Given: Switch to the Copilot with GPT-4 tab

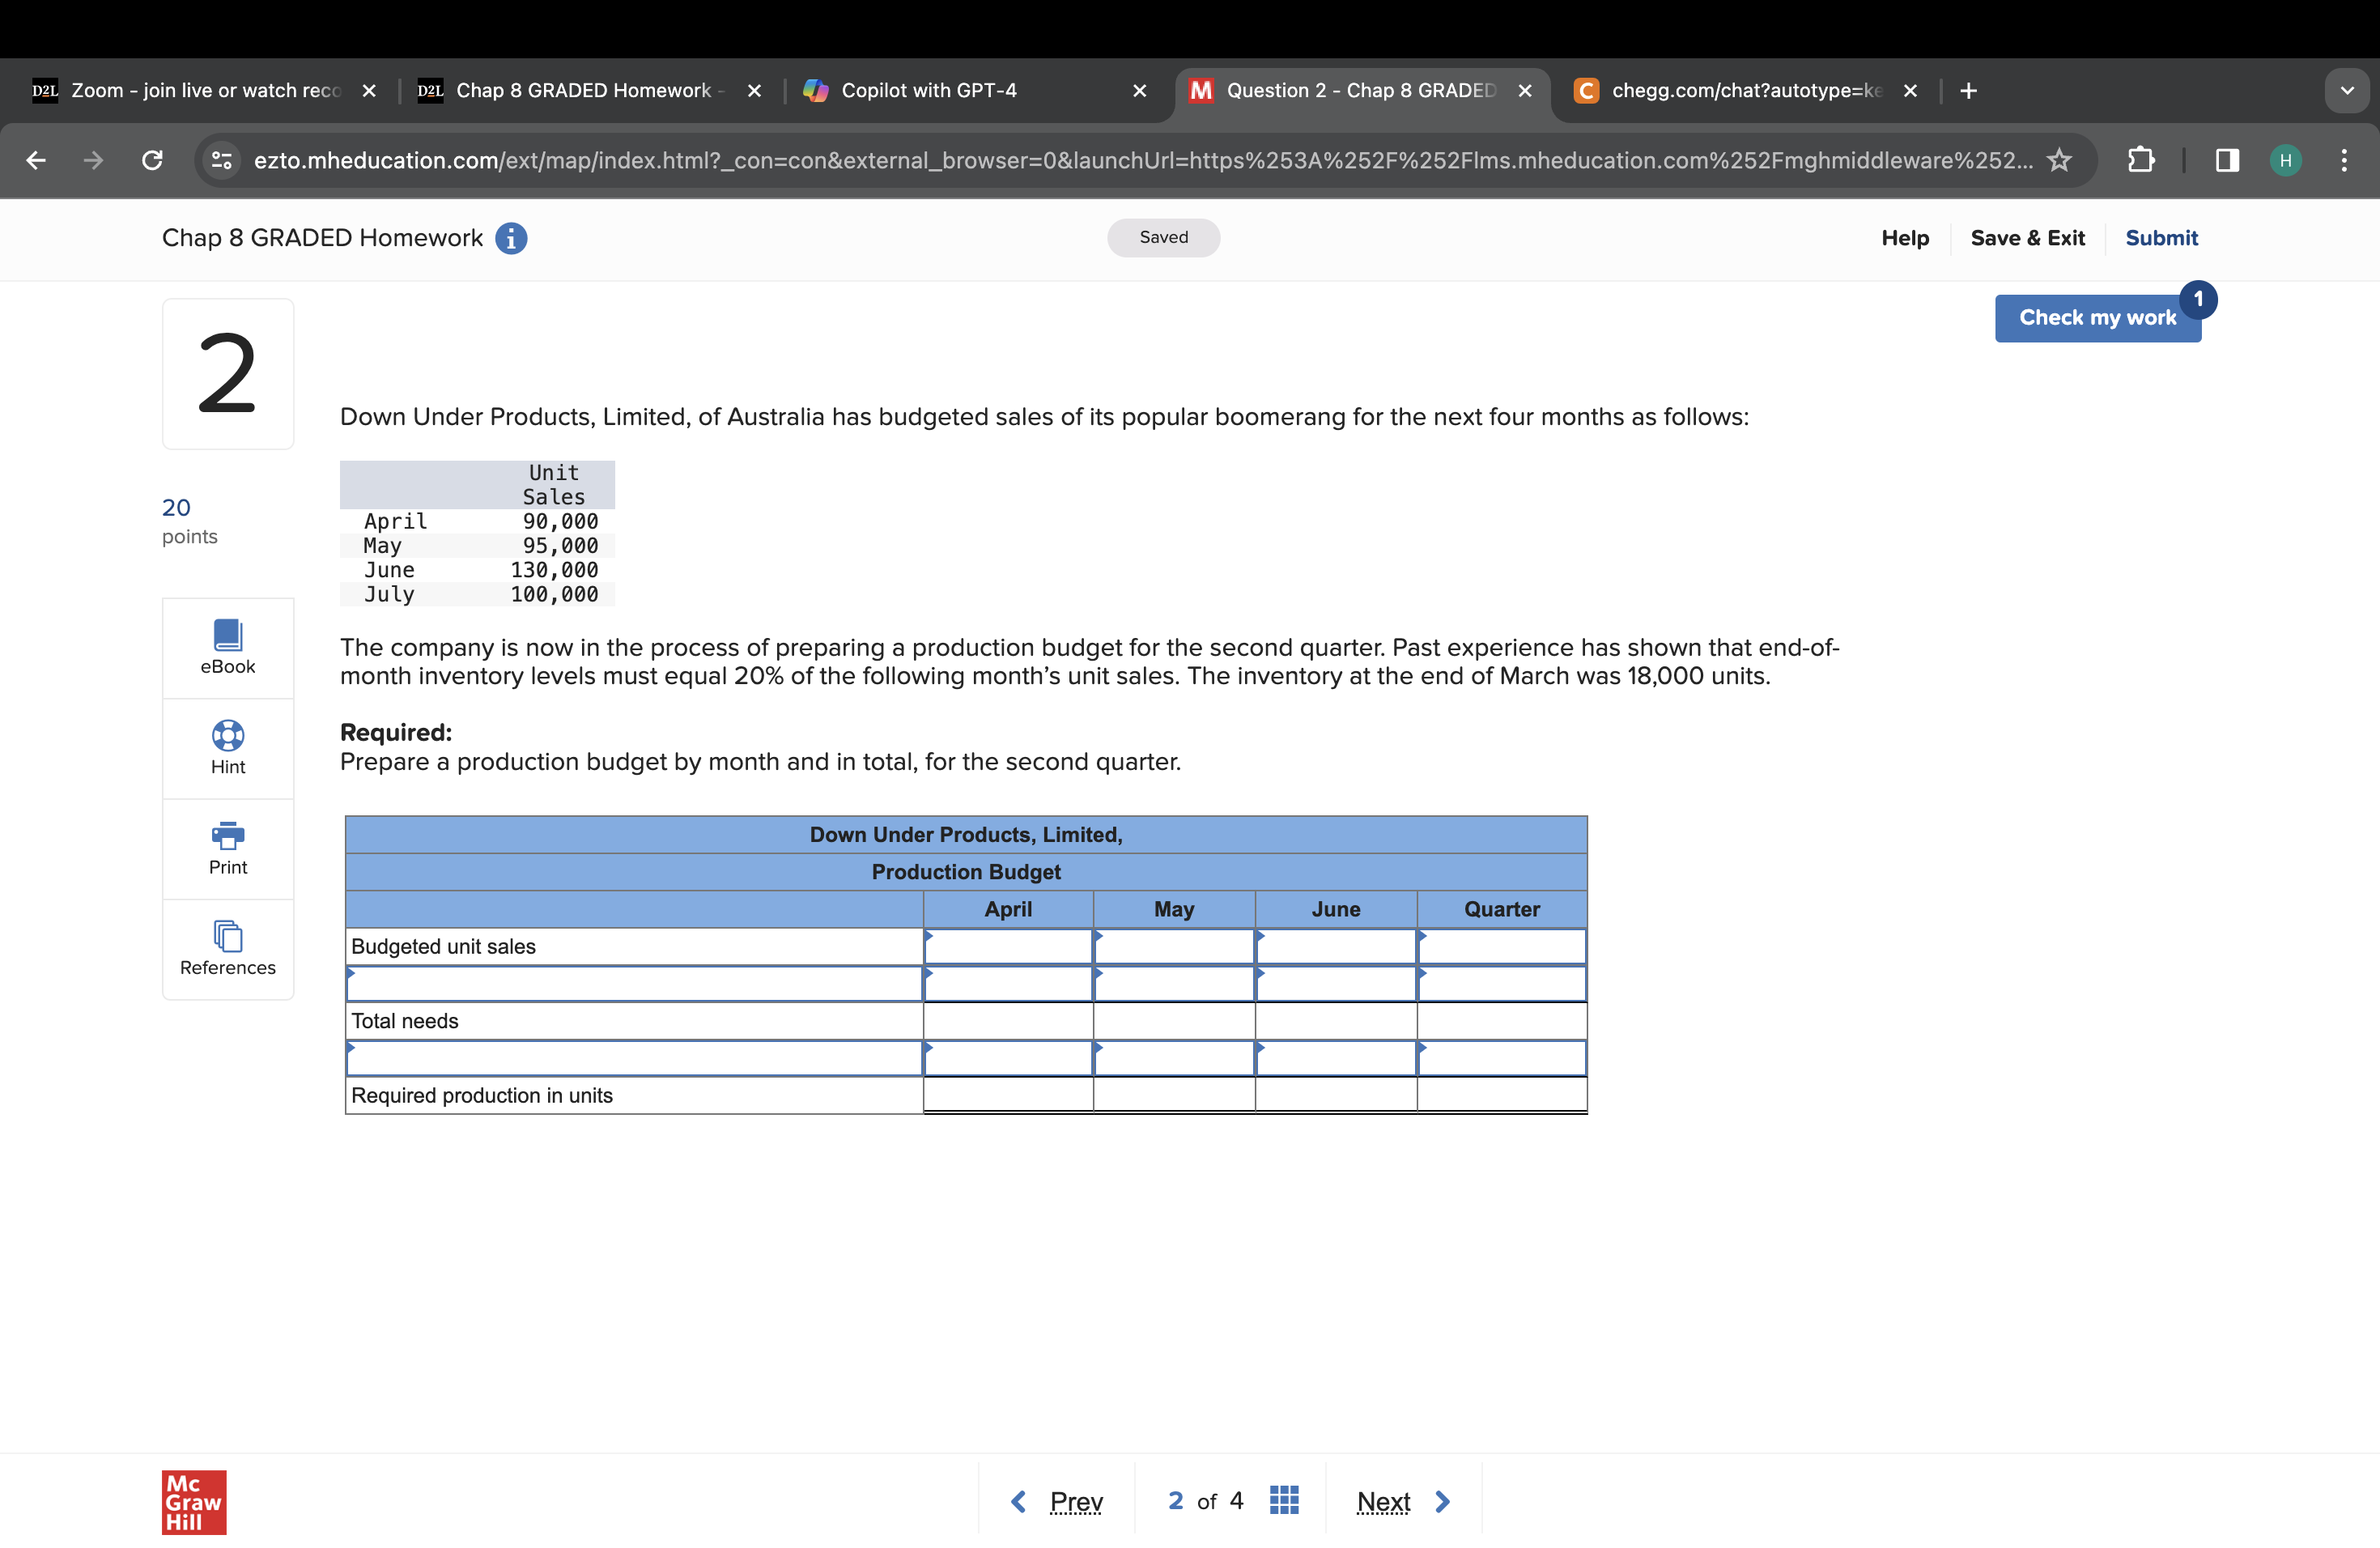Looking at the screenshot, I should (928, 91).
